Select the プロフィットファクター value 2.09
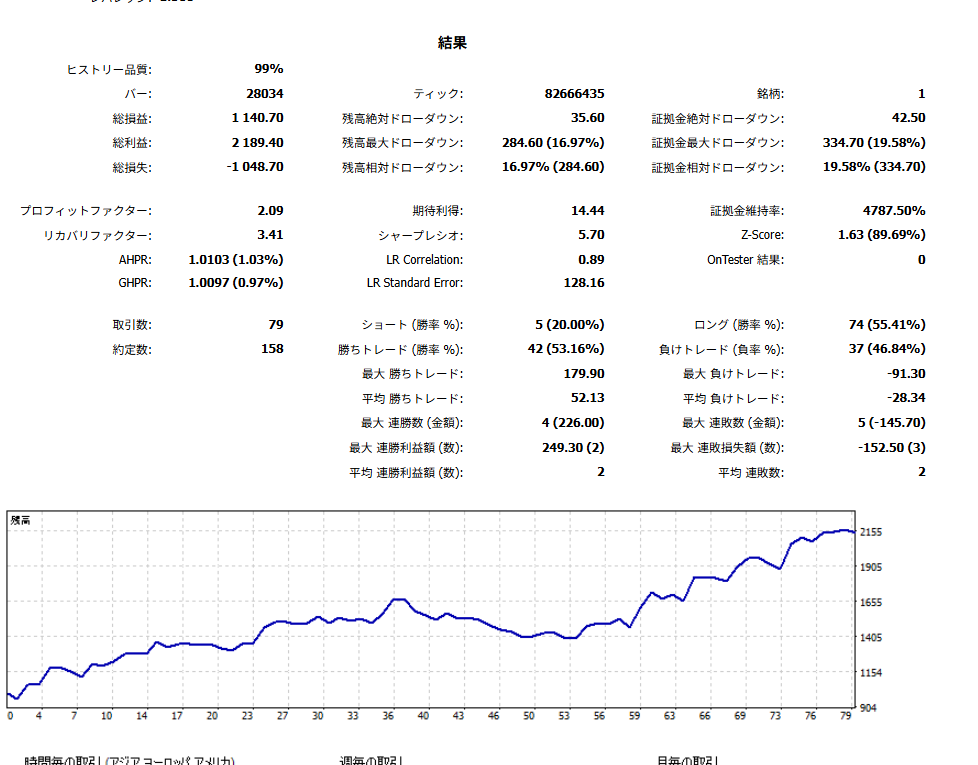This screenshot has height=765, width=978. pyautogui.click(x=270, y=211)
